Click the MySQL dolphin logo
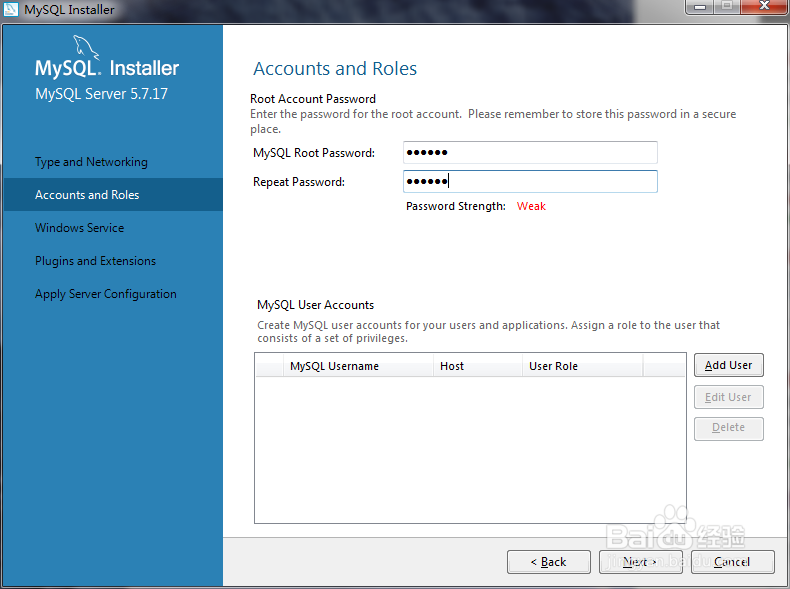This screenshot has width=790, height=589. (86, 48)
